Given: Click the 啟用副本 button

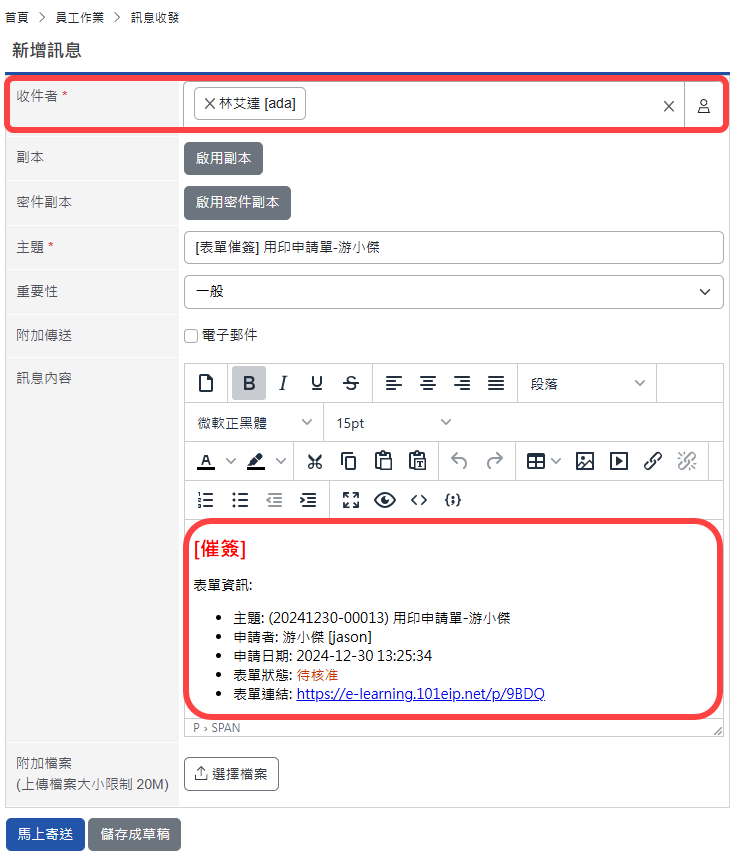Looking at the screenshot, I should 223,158.
